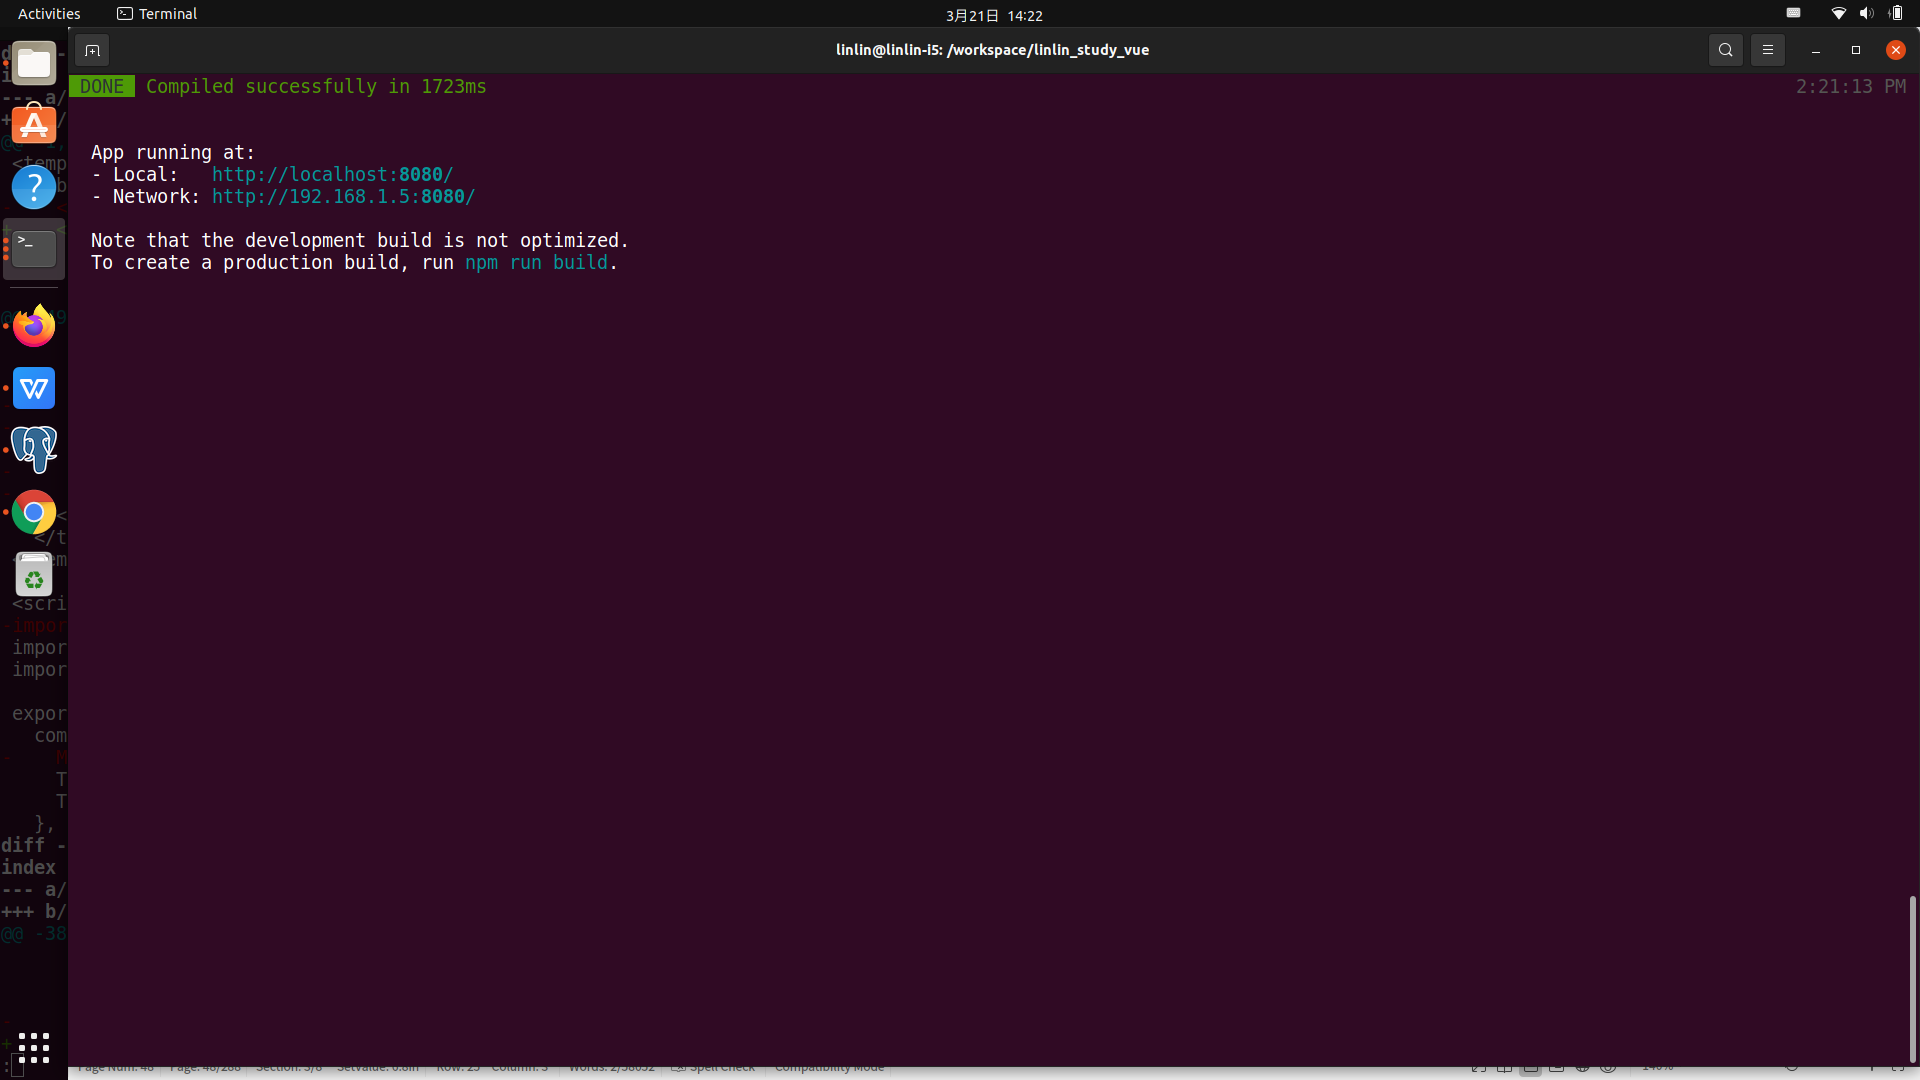Open the Trash in dock
The image size is (1920, 1080).
coord(34,575)
